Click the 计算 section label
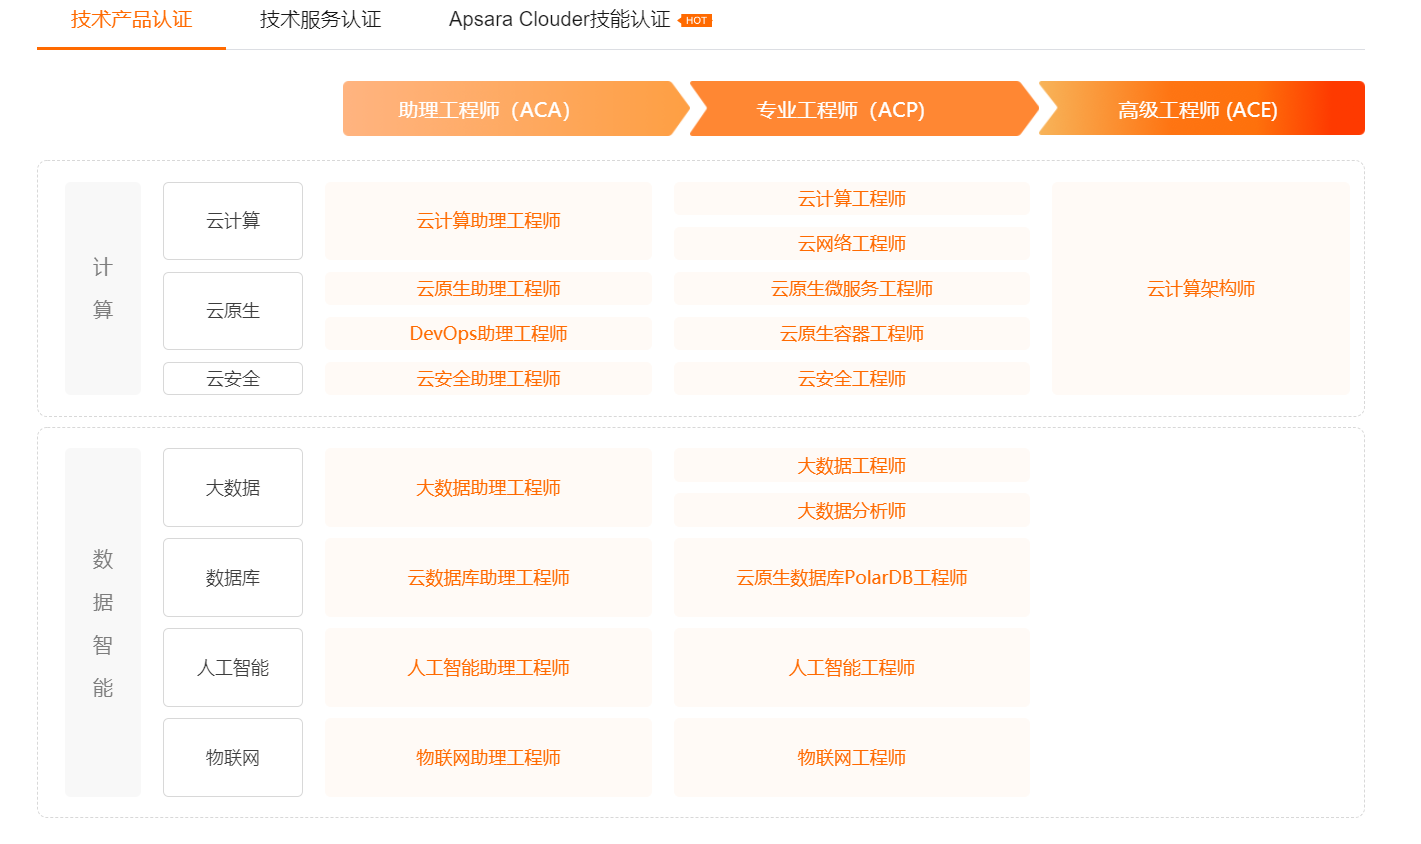 click(103, 289)
